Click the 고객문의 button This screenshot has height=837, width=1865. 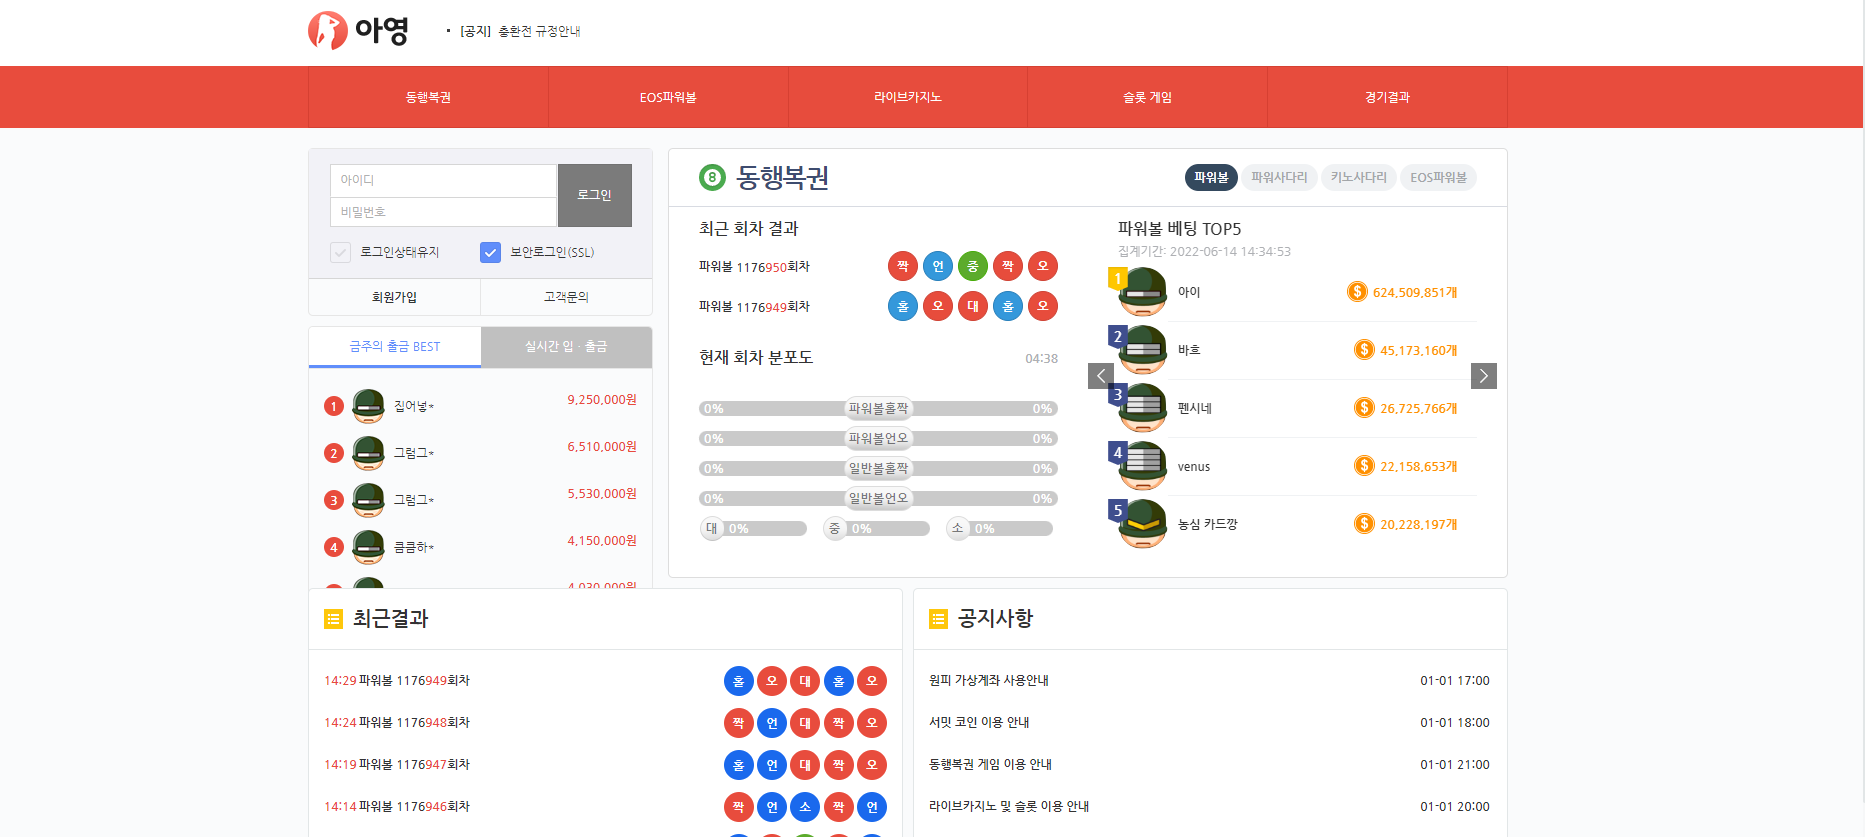[566, 297]
